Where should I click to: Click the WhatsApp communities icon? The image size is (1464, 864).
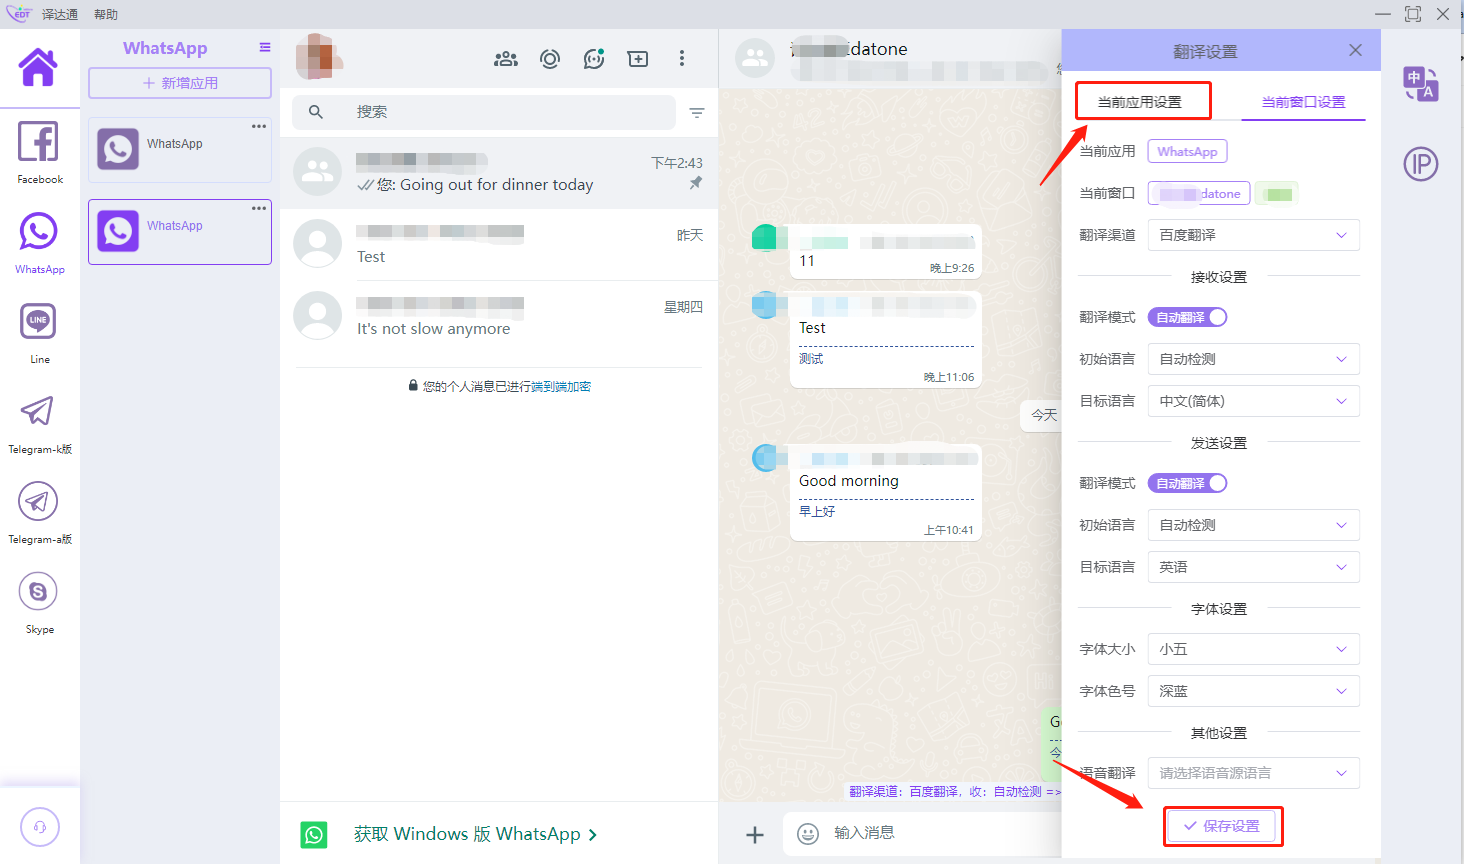pyautogui.click(x=506, y=59)
